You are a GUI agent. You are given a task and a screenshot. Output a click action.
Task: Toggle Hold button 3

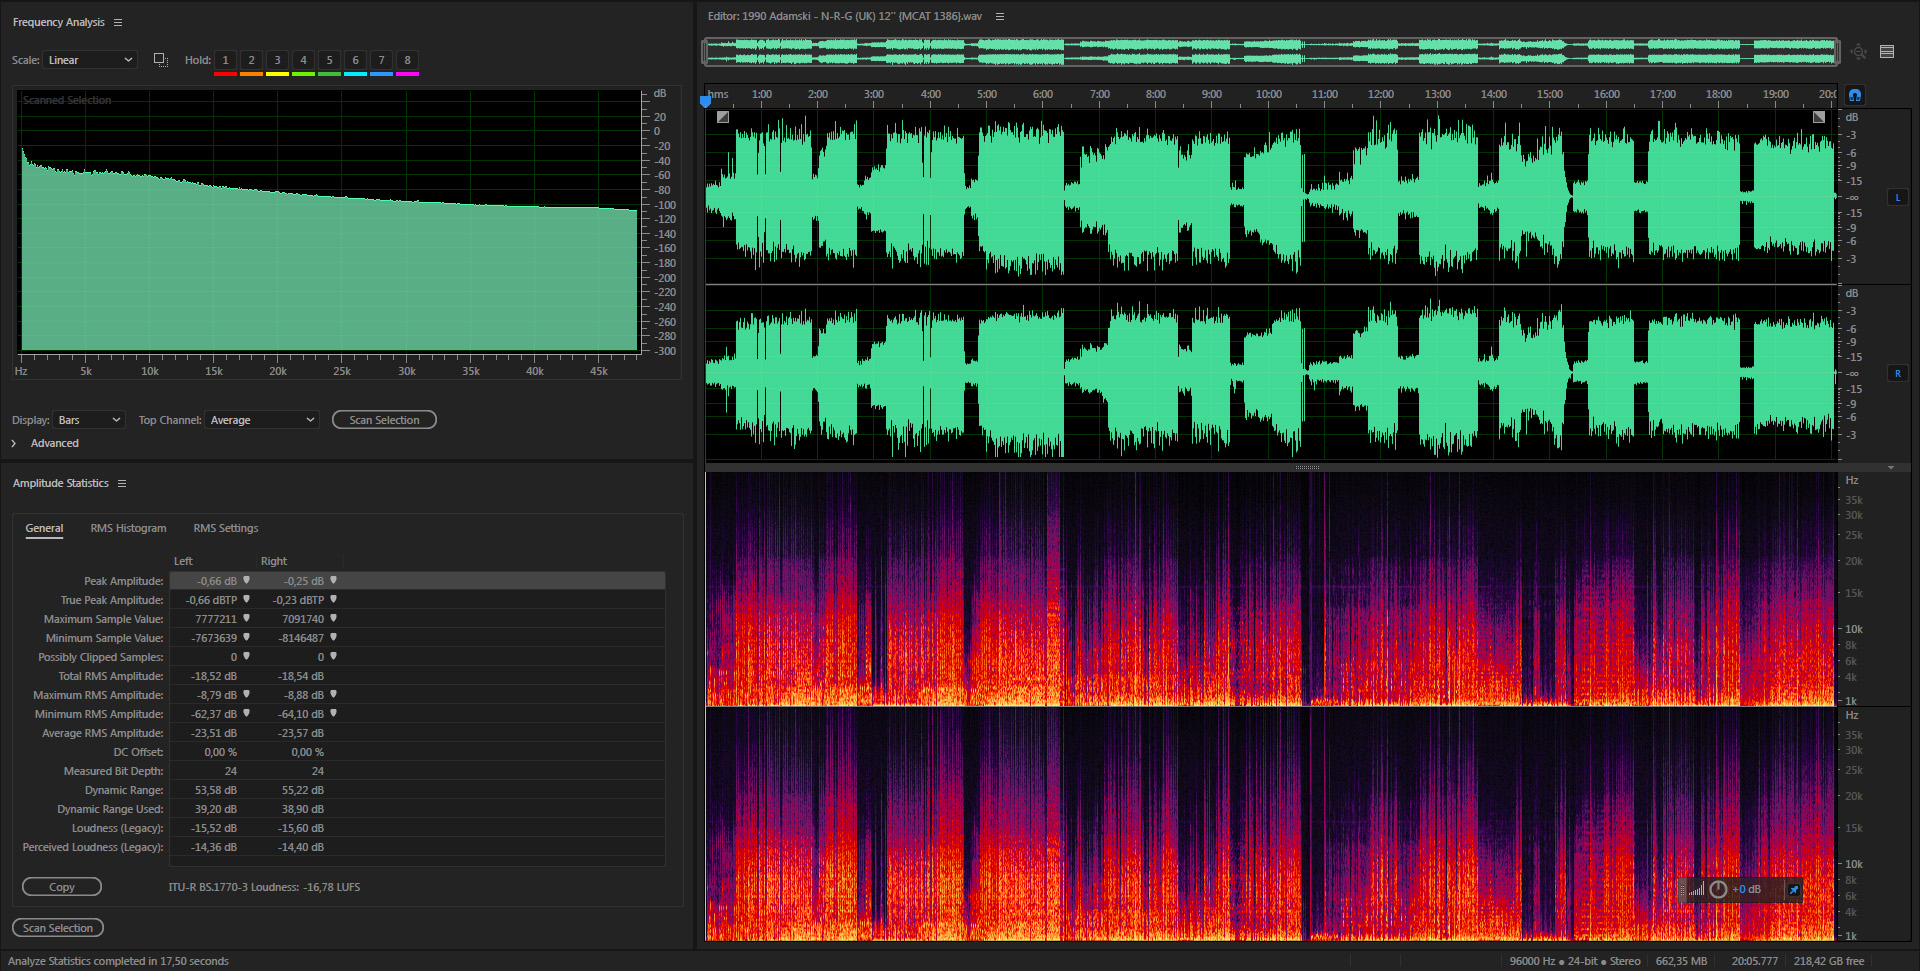(x=277, y=60)
